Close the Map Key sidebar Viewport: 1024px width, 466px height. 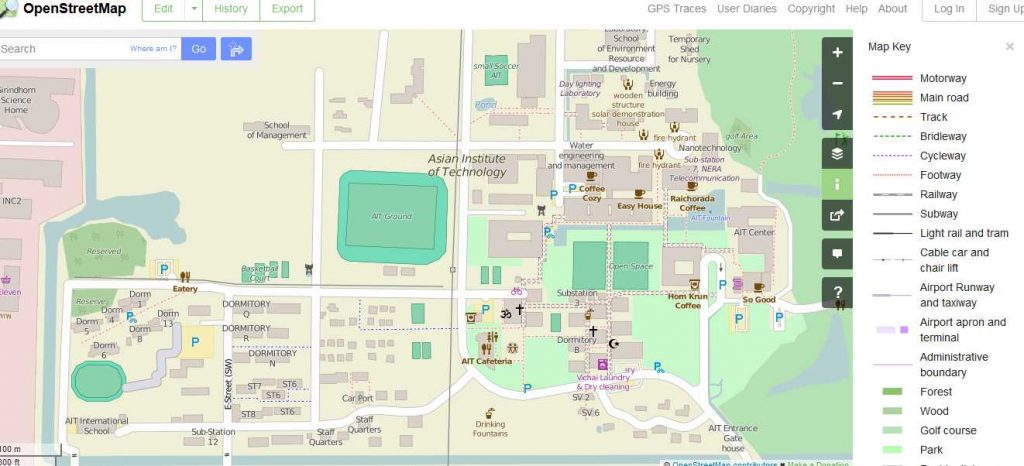[1010, 46]
